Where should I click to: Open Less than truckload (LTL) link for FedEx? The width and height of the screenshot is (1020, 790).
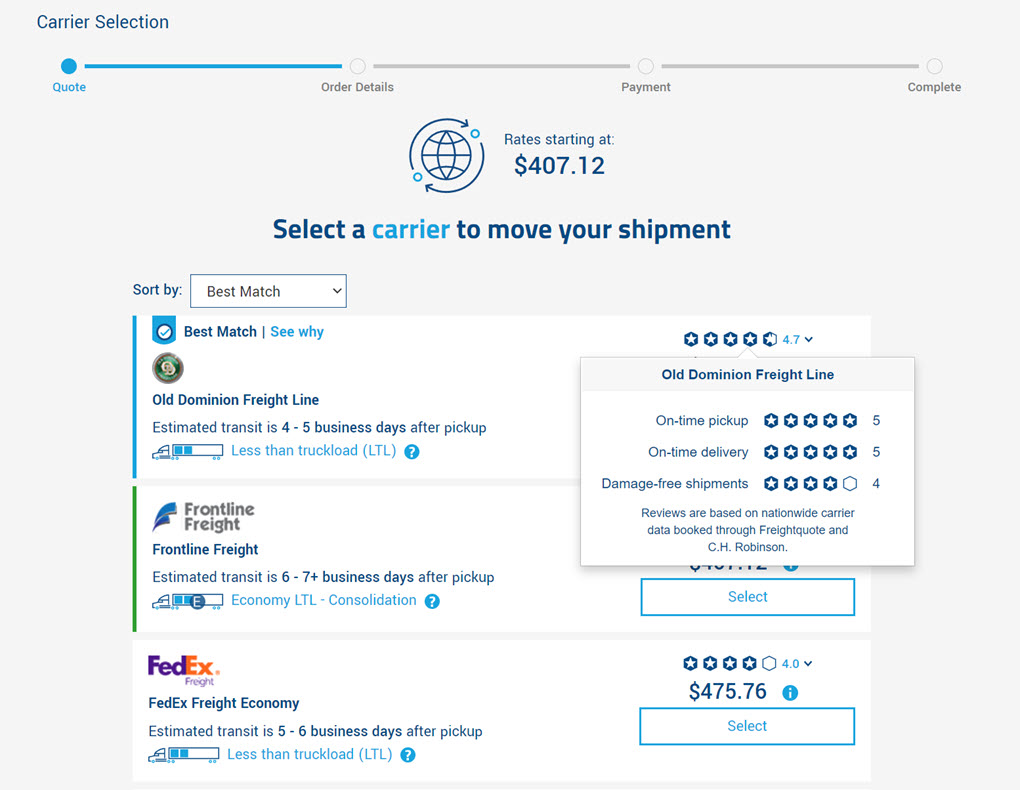coord(310,754)
